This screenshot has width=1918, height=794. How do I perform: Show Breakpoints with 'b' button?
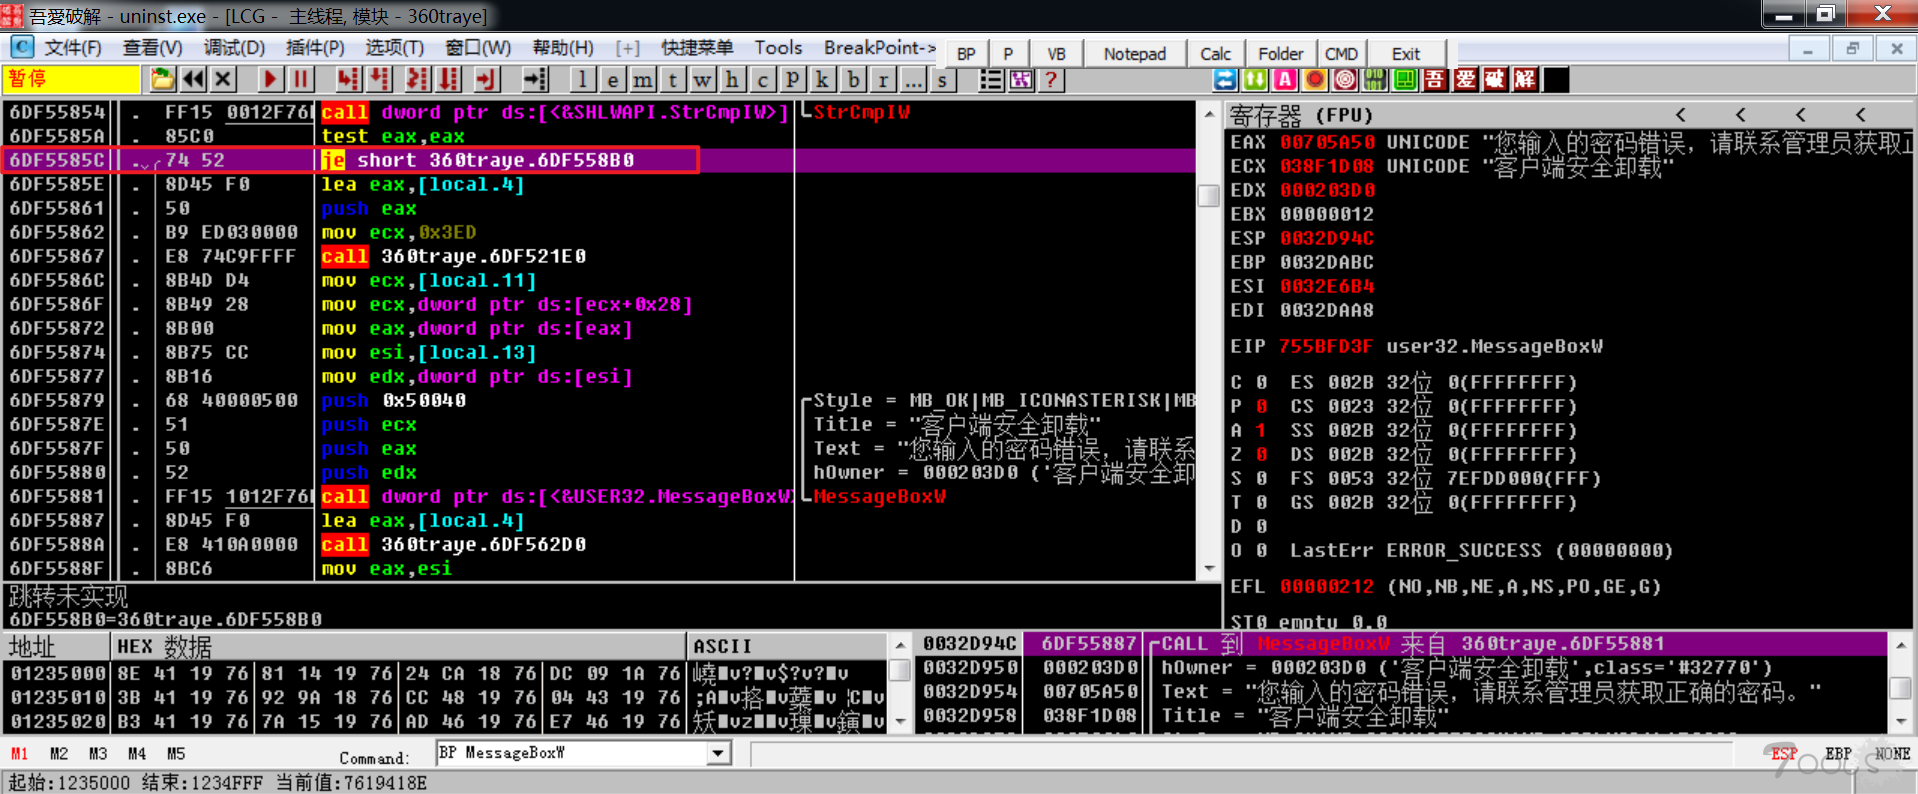[x=852, y=80]
